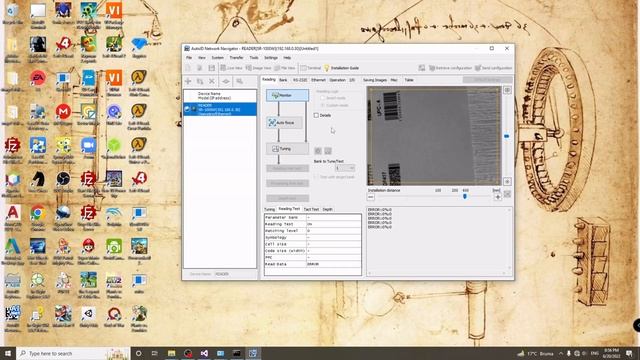Toggle Tune with target bank checkbox
The height and width of the screenshot is (360, 640).
(316, 177)
